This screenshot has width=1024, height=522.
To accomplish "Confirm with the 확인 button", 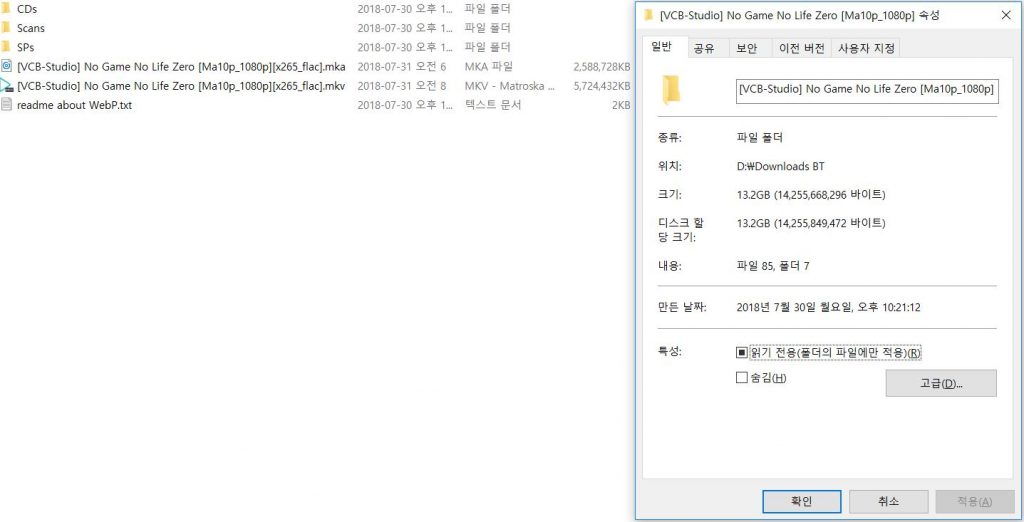I will pyautogui.click(x=801, y=502).
